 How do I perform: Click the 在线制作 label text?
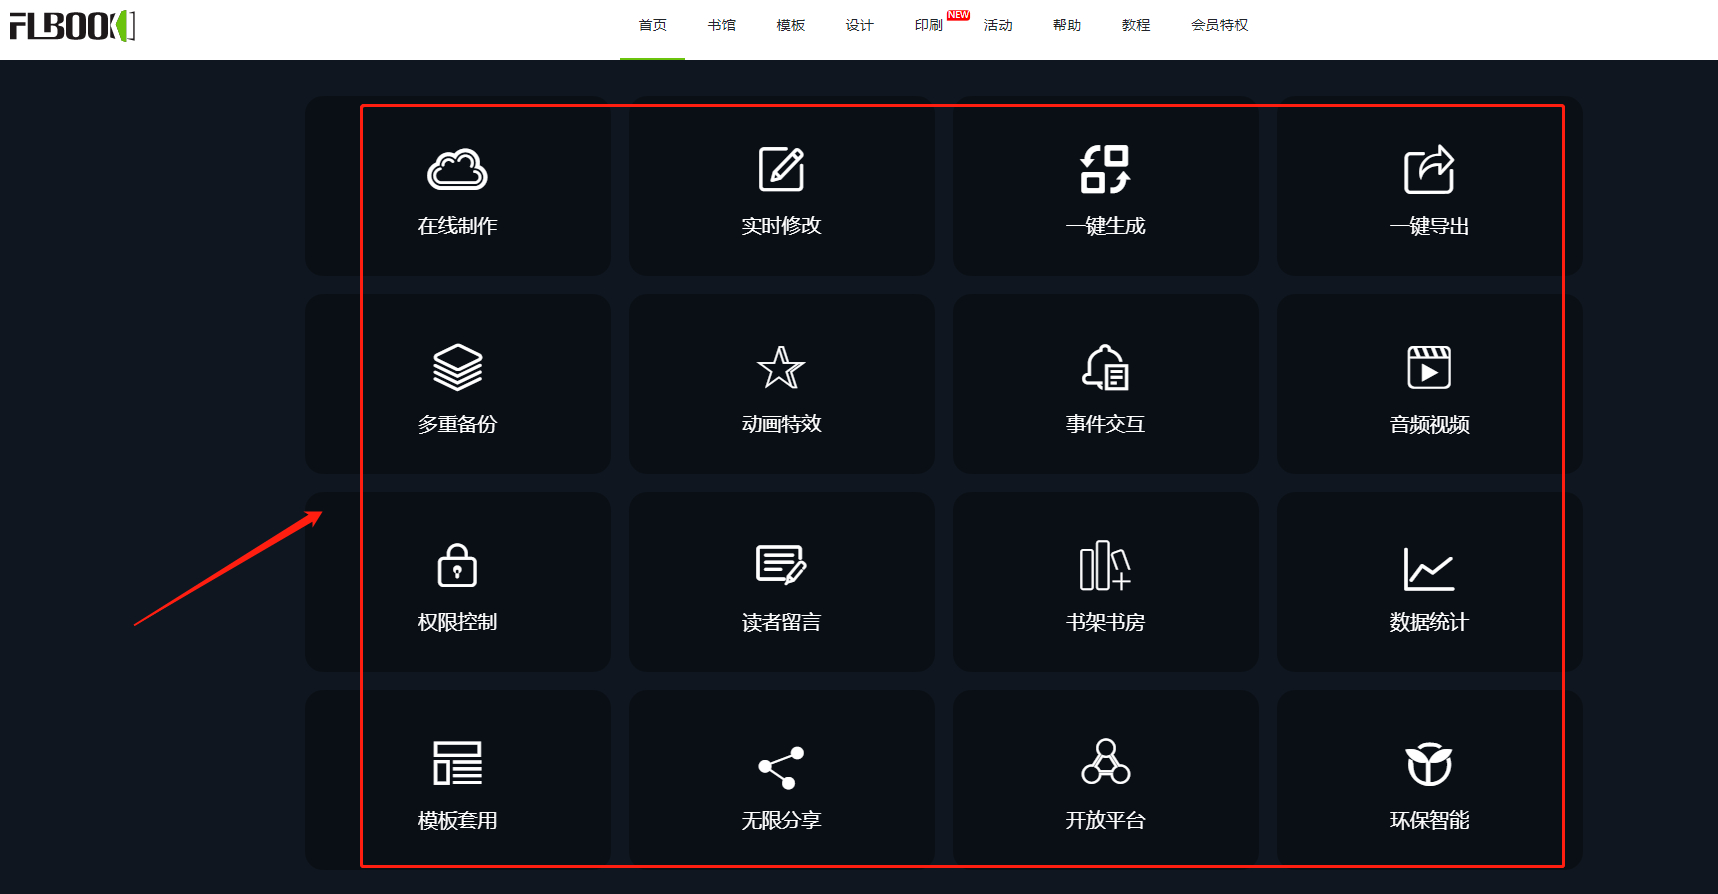point(457,226)
